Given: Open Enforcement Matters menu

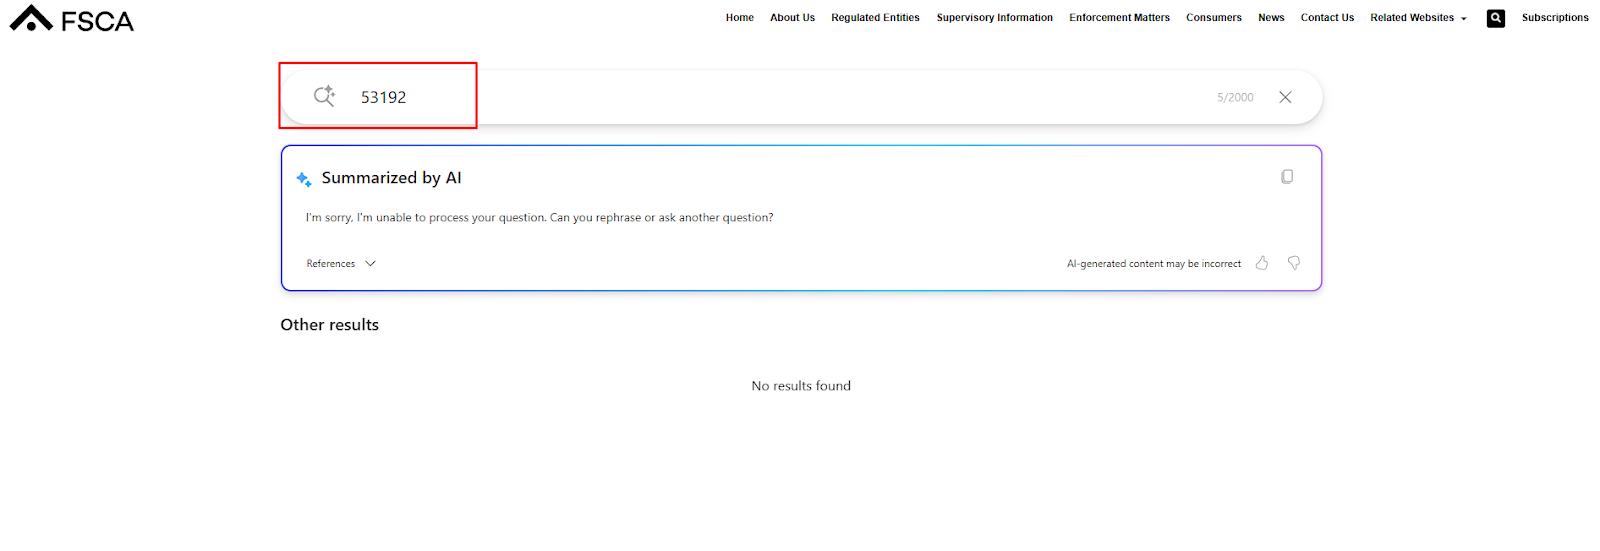Looking at the screenshot, I should point(1119,18).
